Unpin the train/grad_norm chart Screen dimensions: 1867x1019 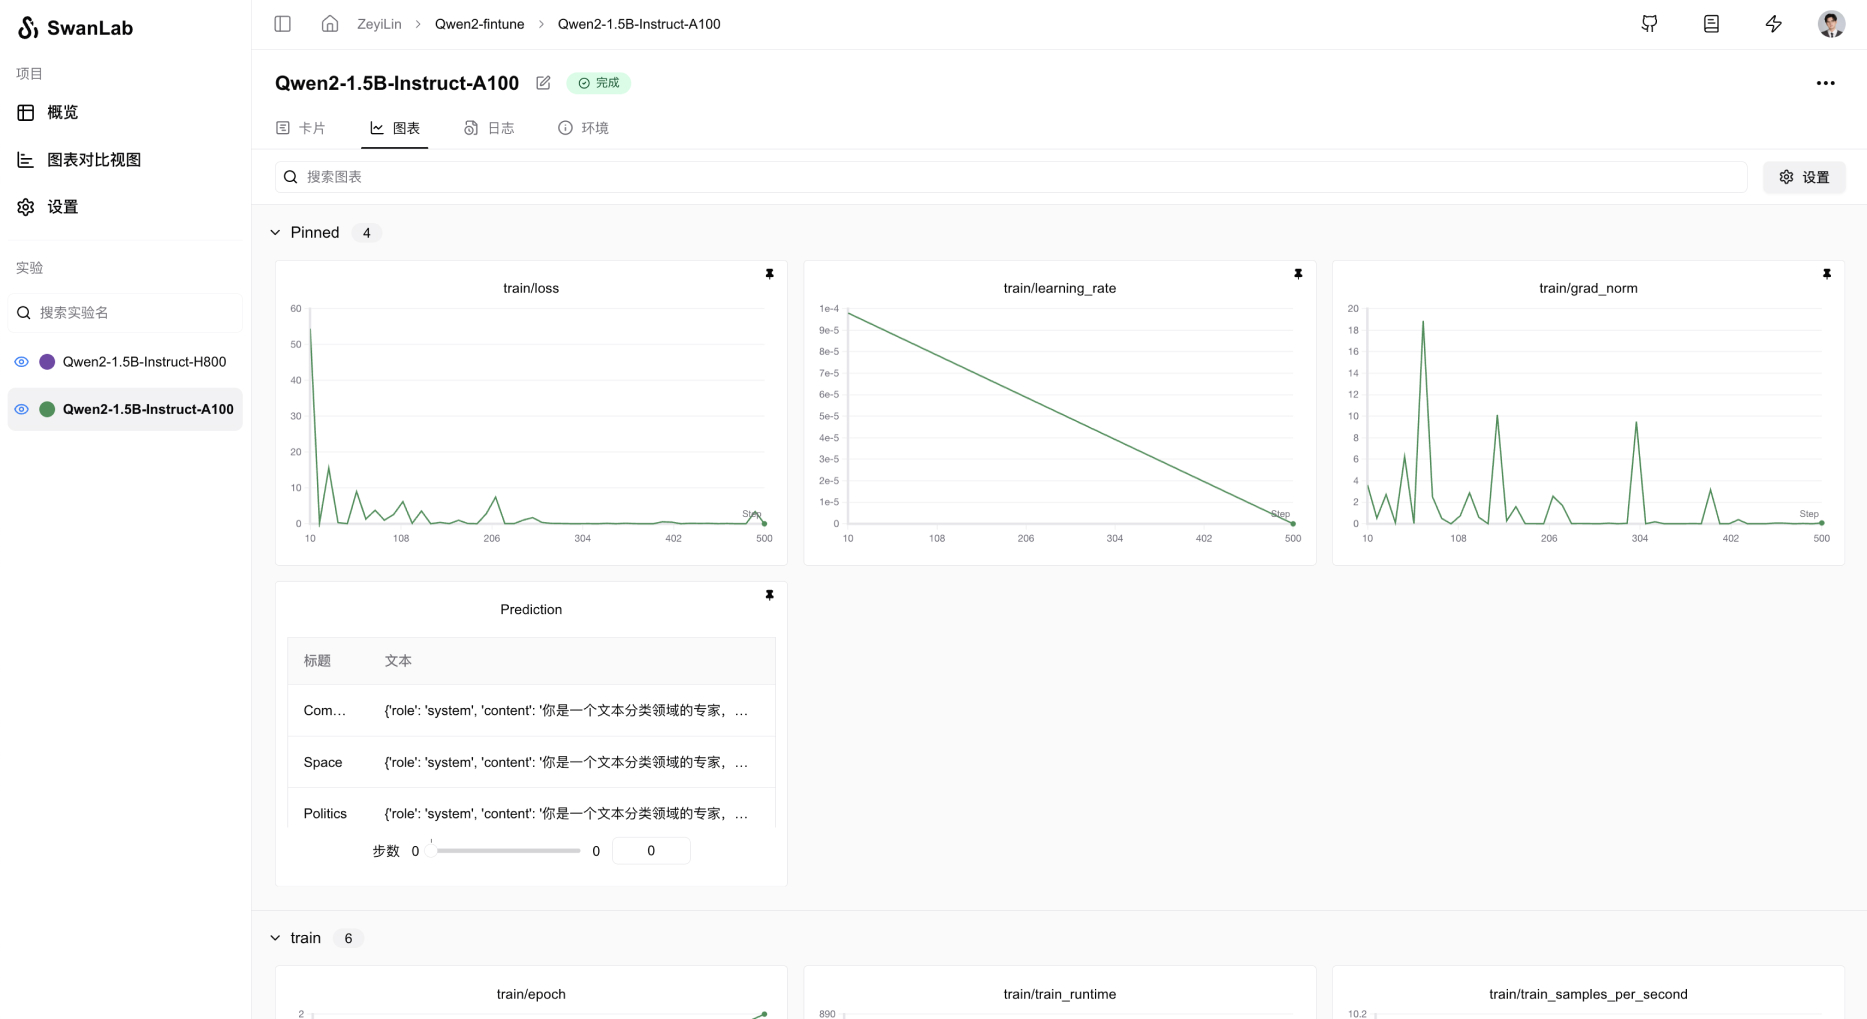coord(1826,274)
